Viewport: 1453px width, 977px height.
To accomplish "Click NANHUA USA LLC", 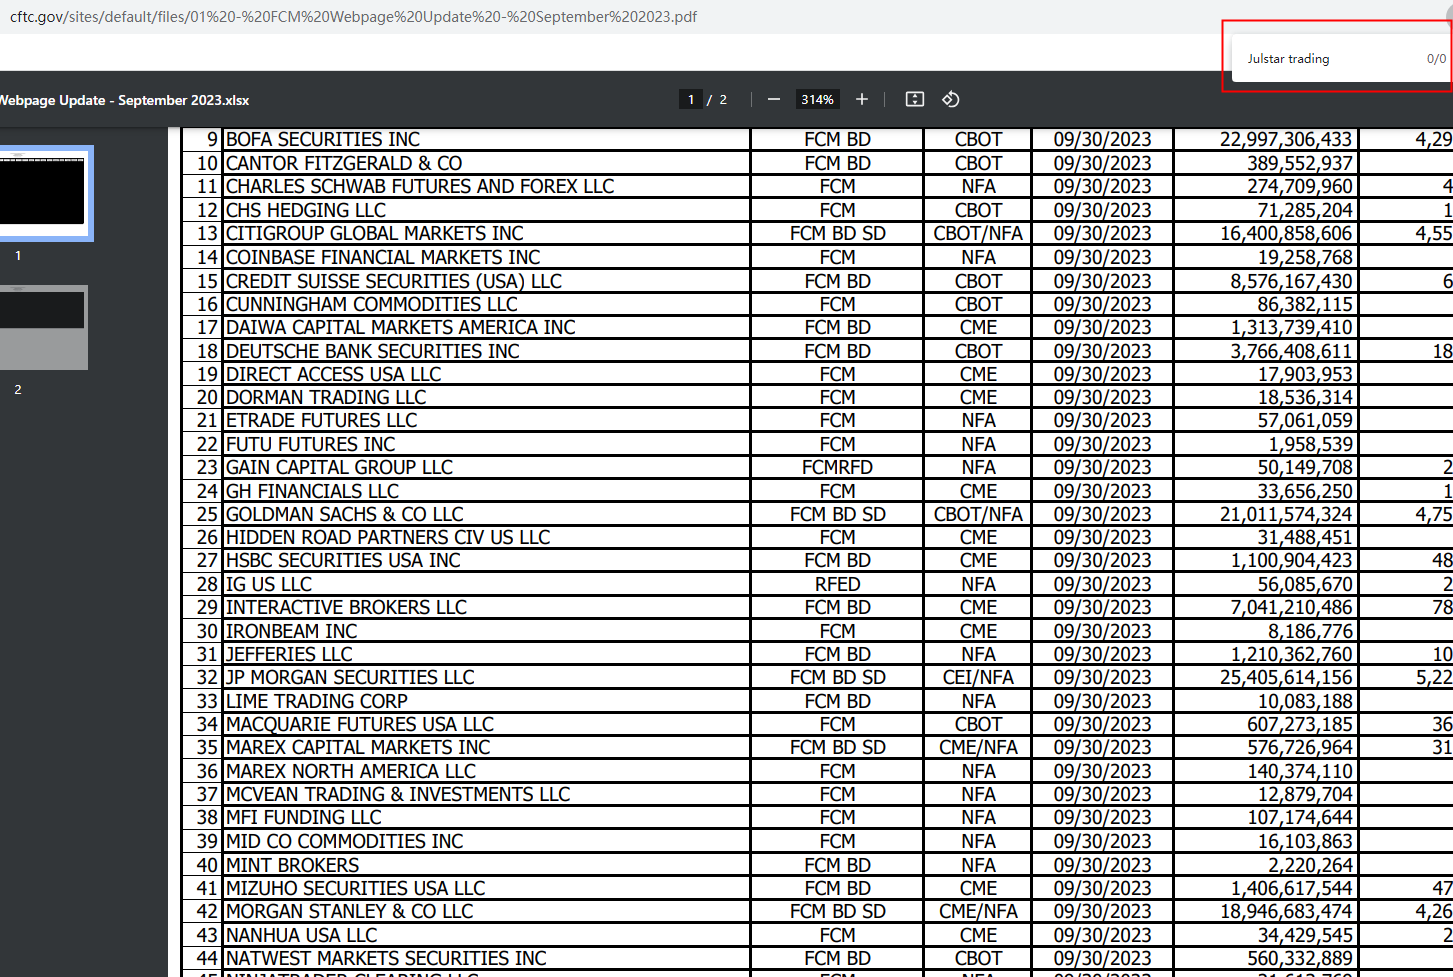I will 302,935.
